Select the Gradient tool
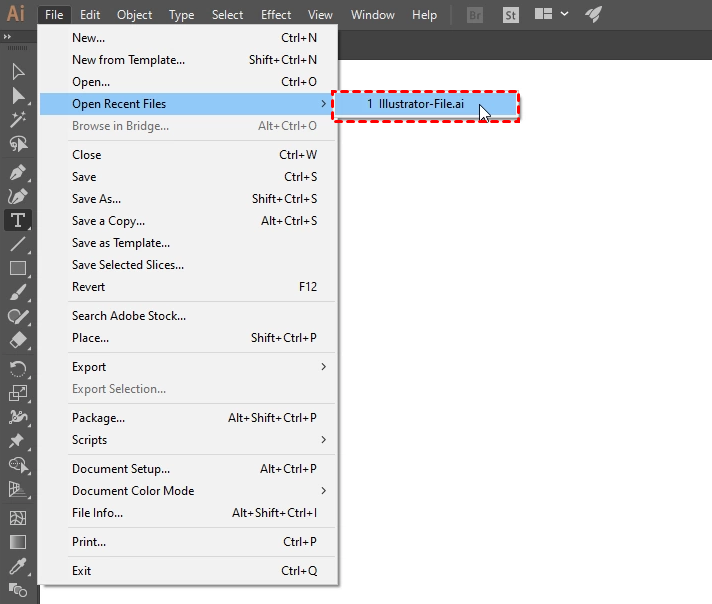The width and height of the screenshot is (712, 604). click(x=18, y=542)
